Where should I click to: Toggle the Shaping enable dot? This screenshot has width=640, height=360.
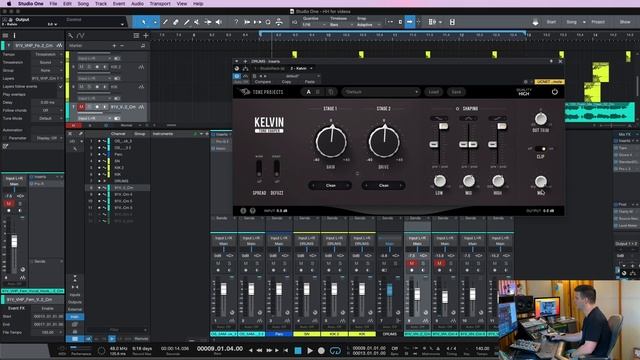point(457,109)
